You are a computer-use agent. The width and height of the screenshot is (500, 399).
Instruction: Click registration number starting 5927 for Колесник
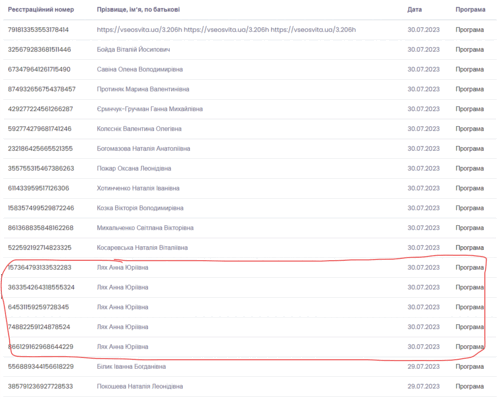[x=39, y=129]
